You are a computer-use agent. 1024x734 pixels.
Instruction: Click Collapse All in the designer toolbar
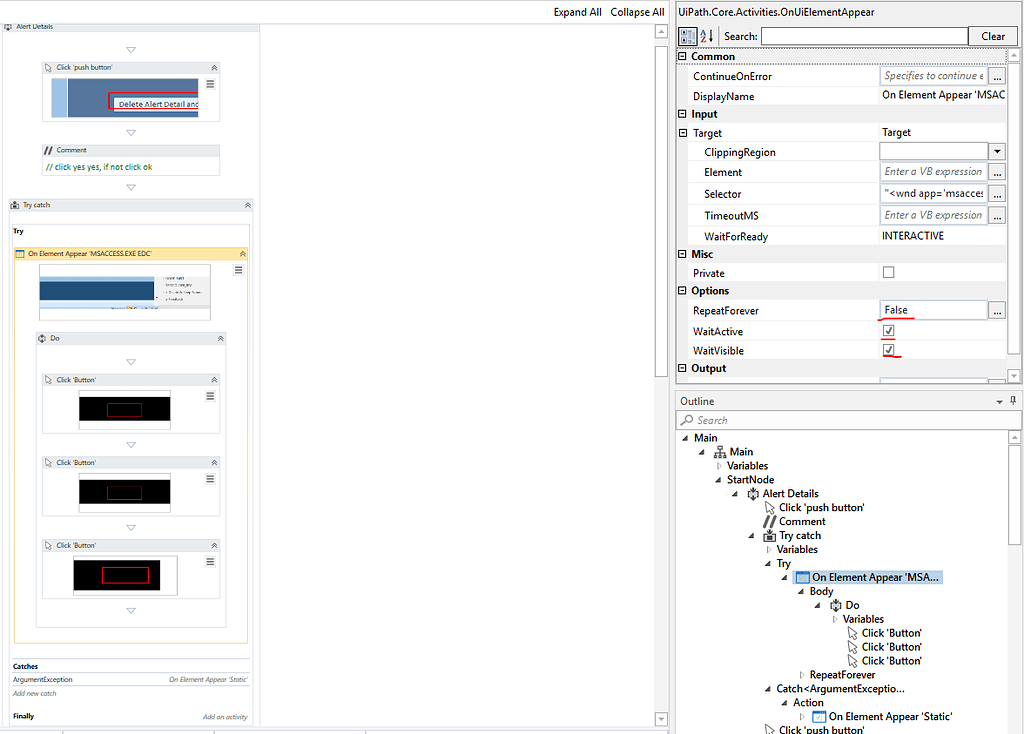[637, 12]
